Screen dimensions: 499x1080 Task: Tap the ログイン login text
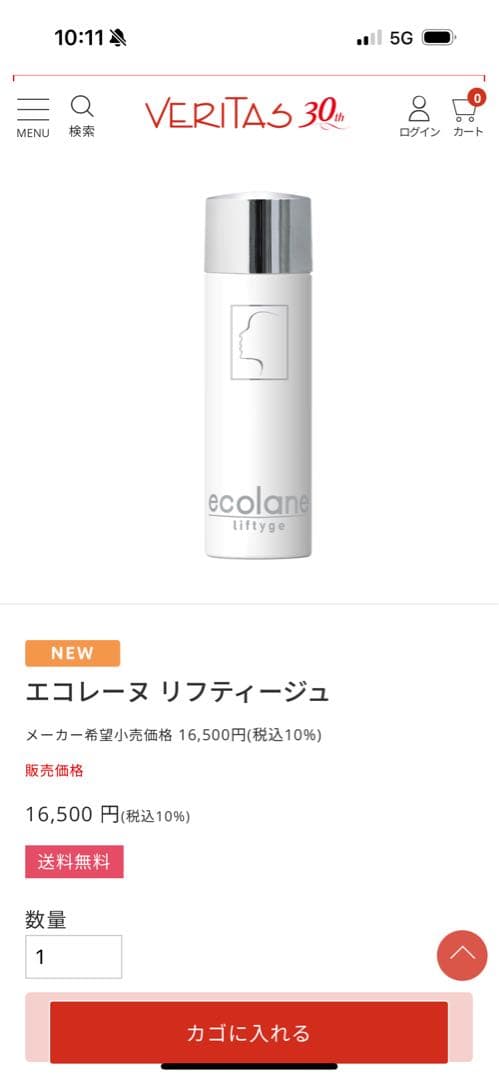(419, 132)
